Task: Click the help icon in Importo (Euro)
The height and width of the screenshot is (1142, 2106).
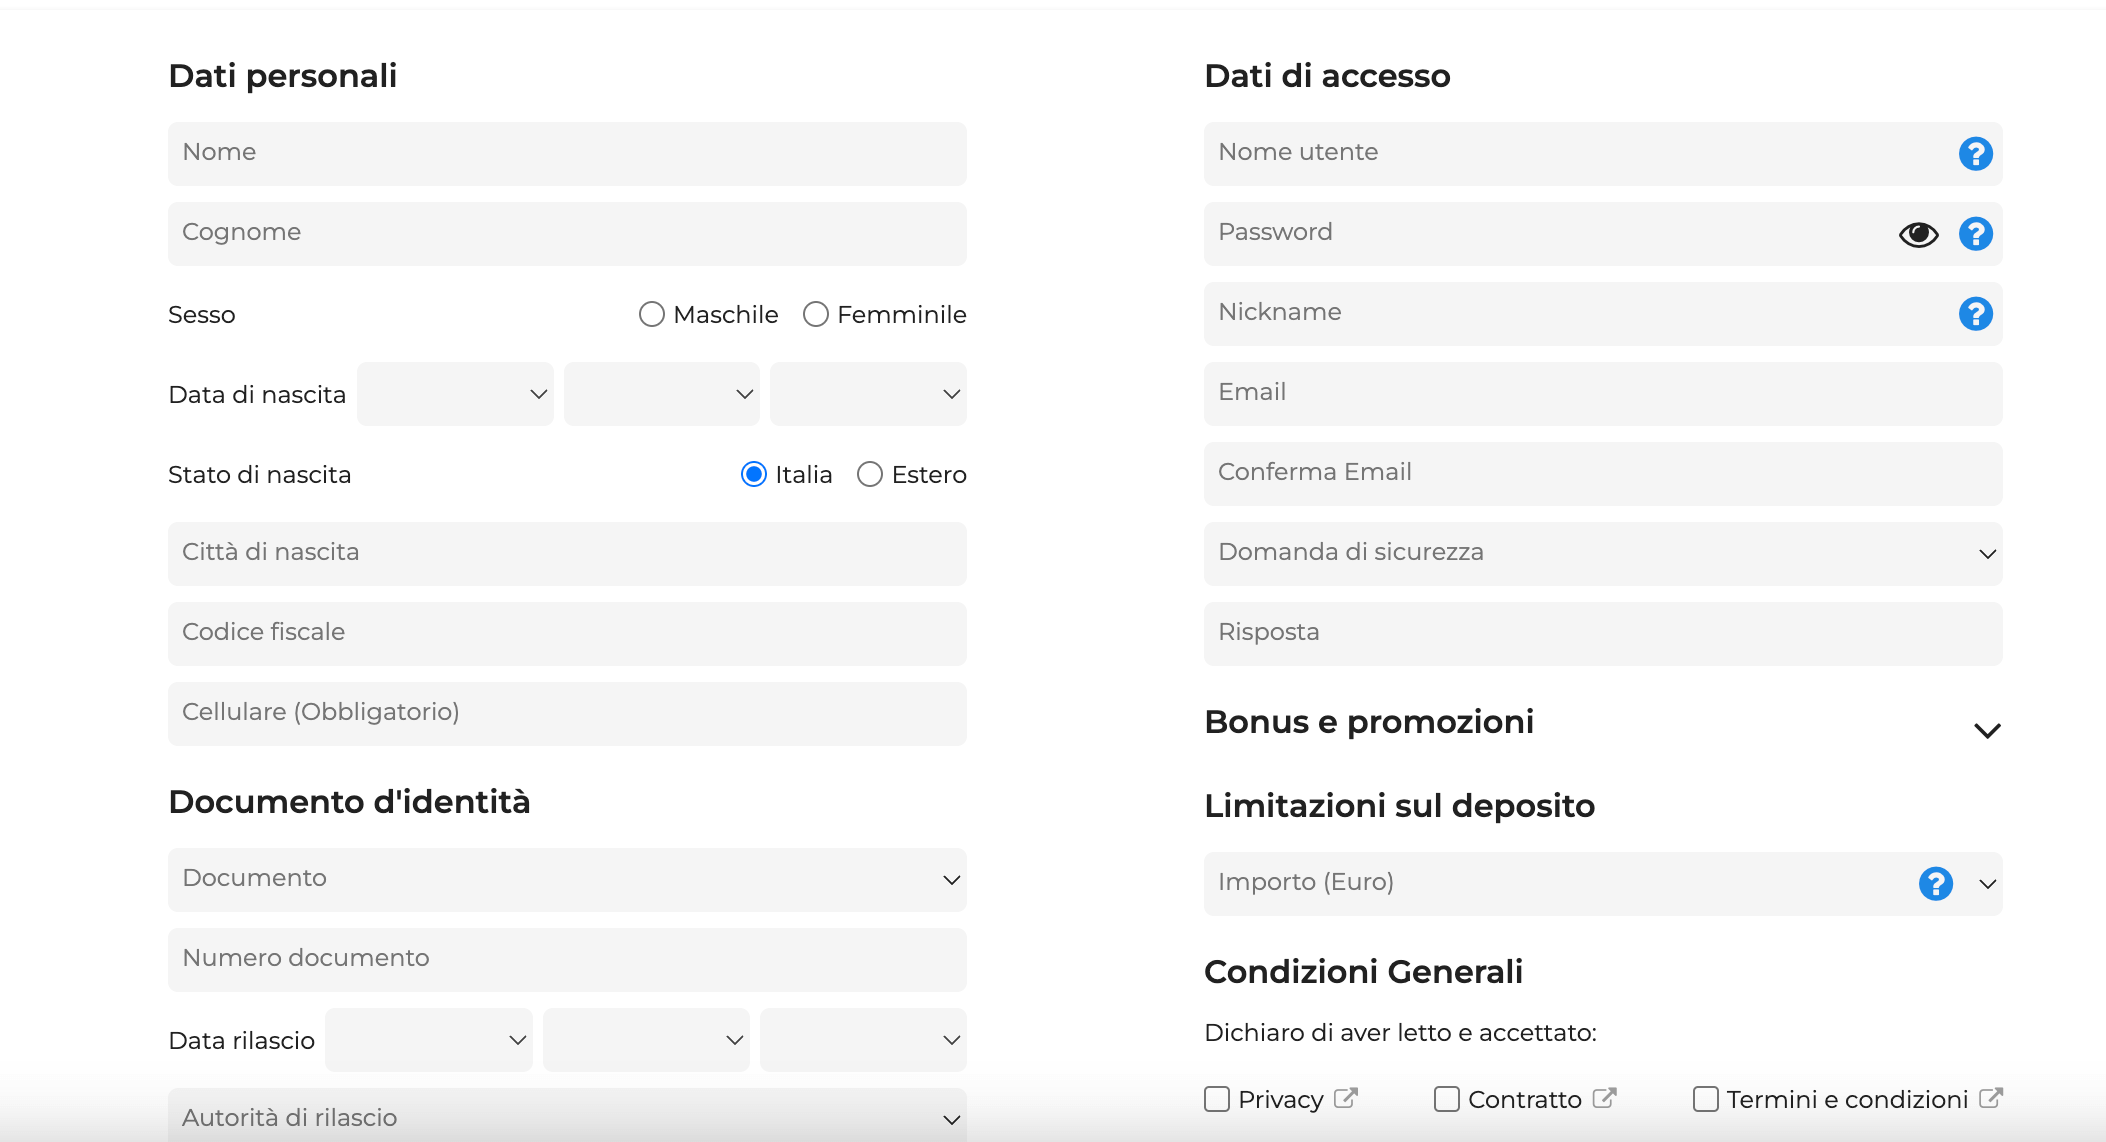Action: click(x=1935, y=884)
